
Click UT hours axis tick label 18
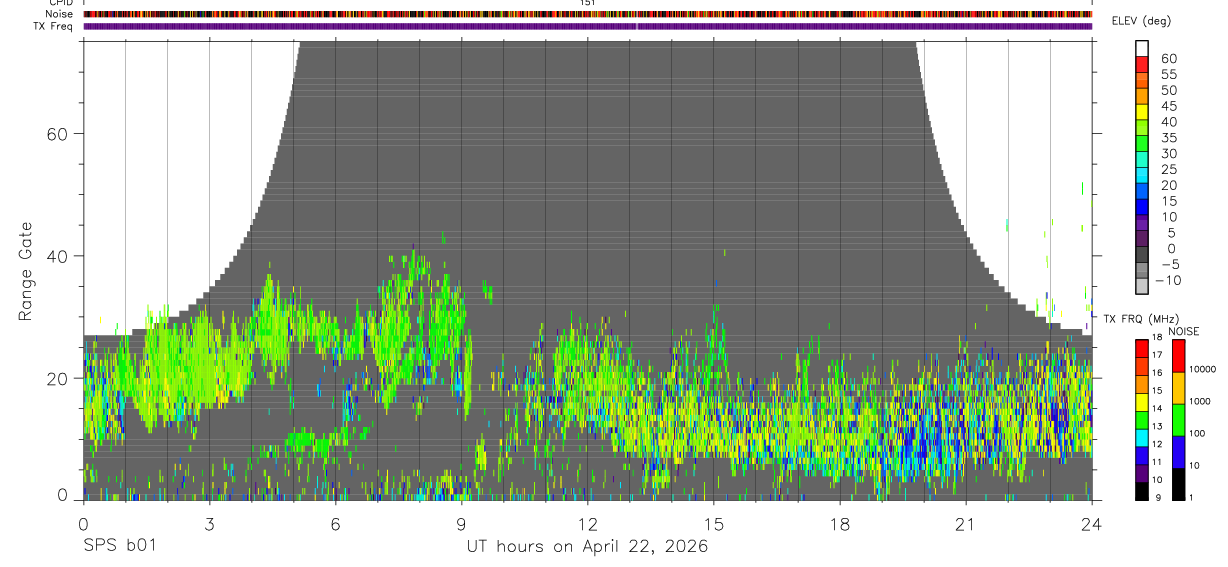point(839,523)
